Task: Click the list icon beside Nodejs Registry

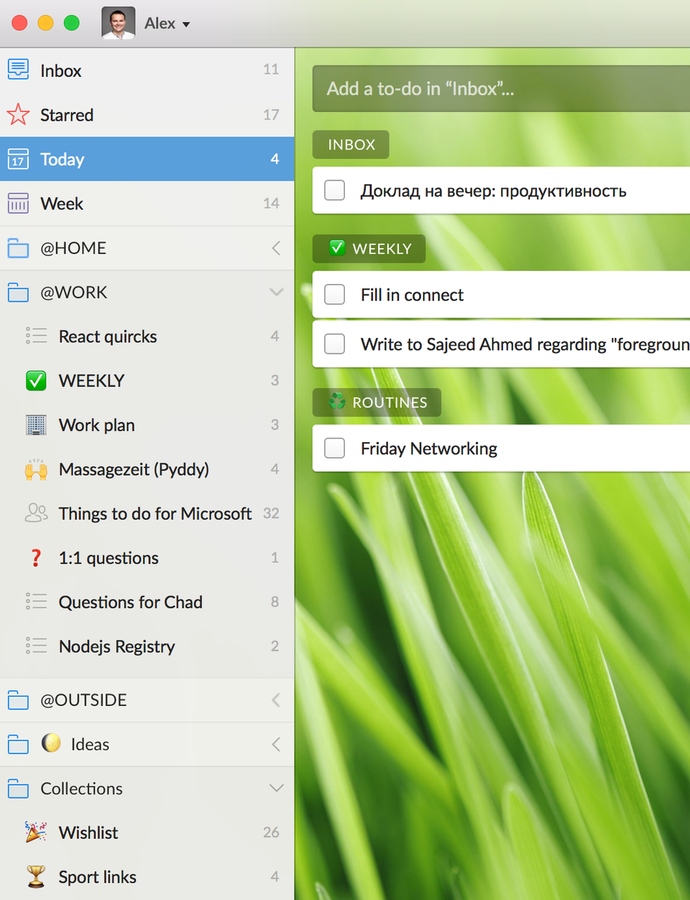Action: point(36,646)
